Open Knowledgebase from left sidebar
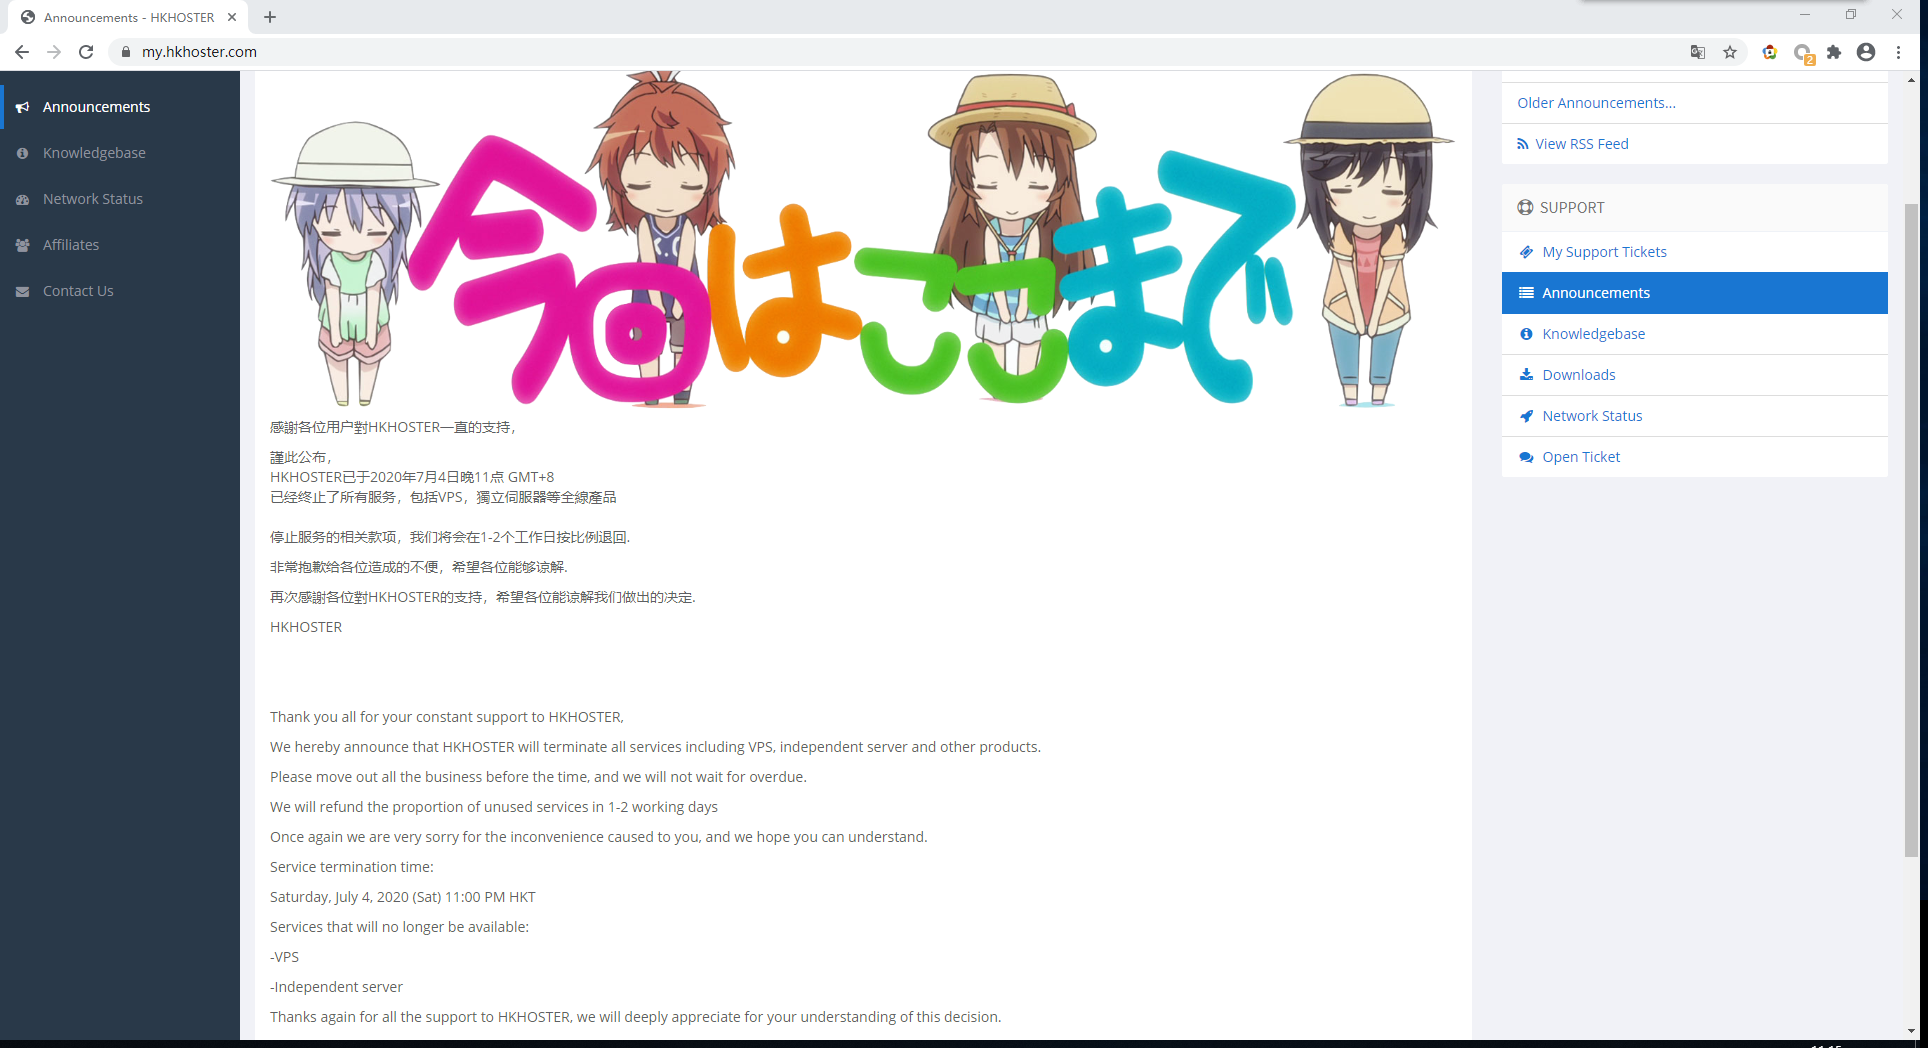The width and height of the screenshot is (1928, 1048). click(x=120, y=153)
